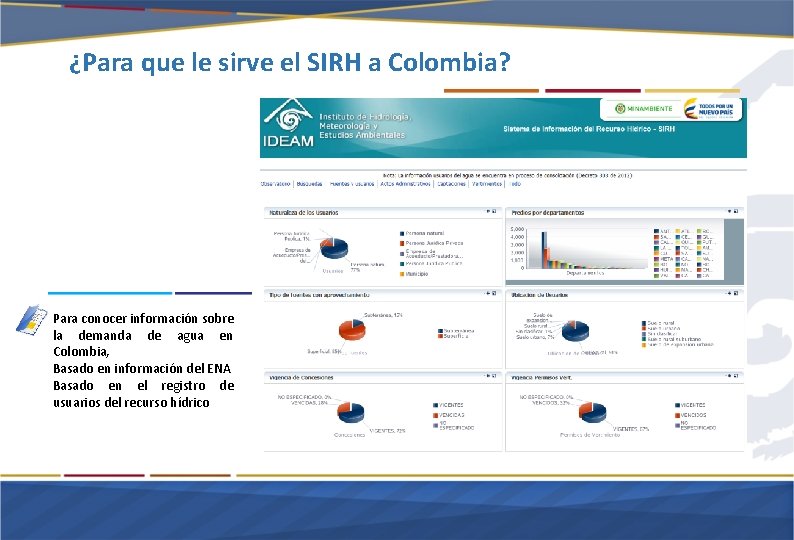Open the Ubicación de Usuarios panel menu arrow
The width and height of the screenshot is (794, 540).
click(x=730, y=293)
